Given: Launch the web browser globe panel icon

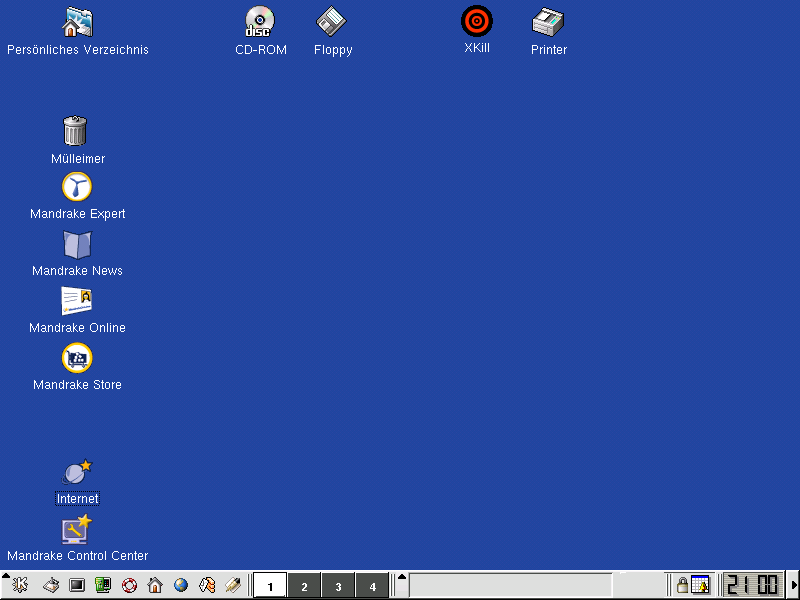Looking at the screenshot, I should [x=181, y=585].
